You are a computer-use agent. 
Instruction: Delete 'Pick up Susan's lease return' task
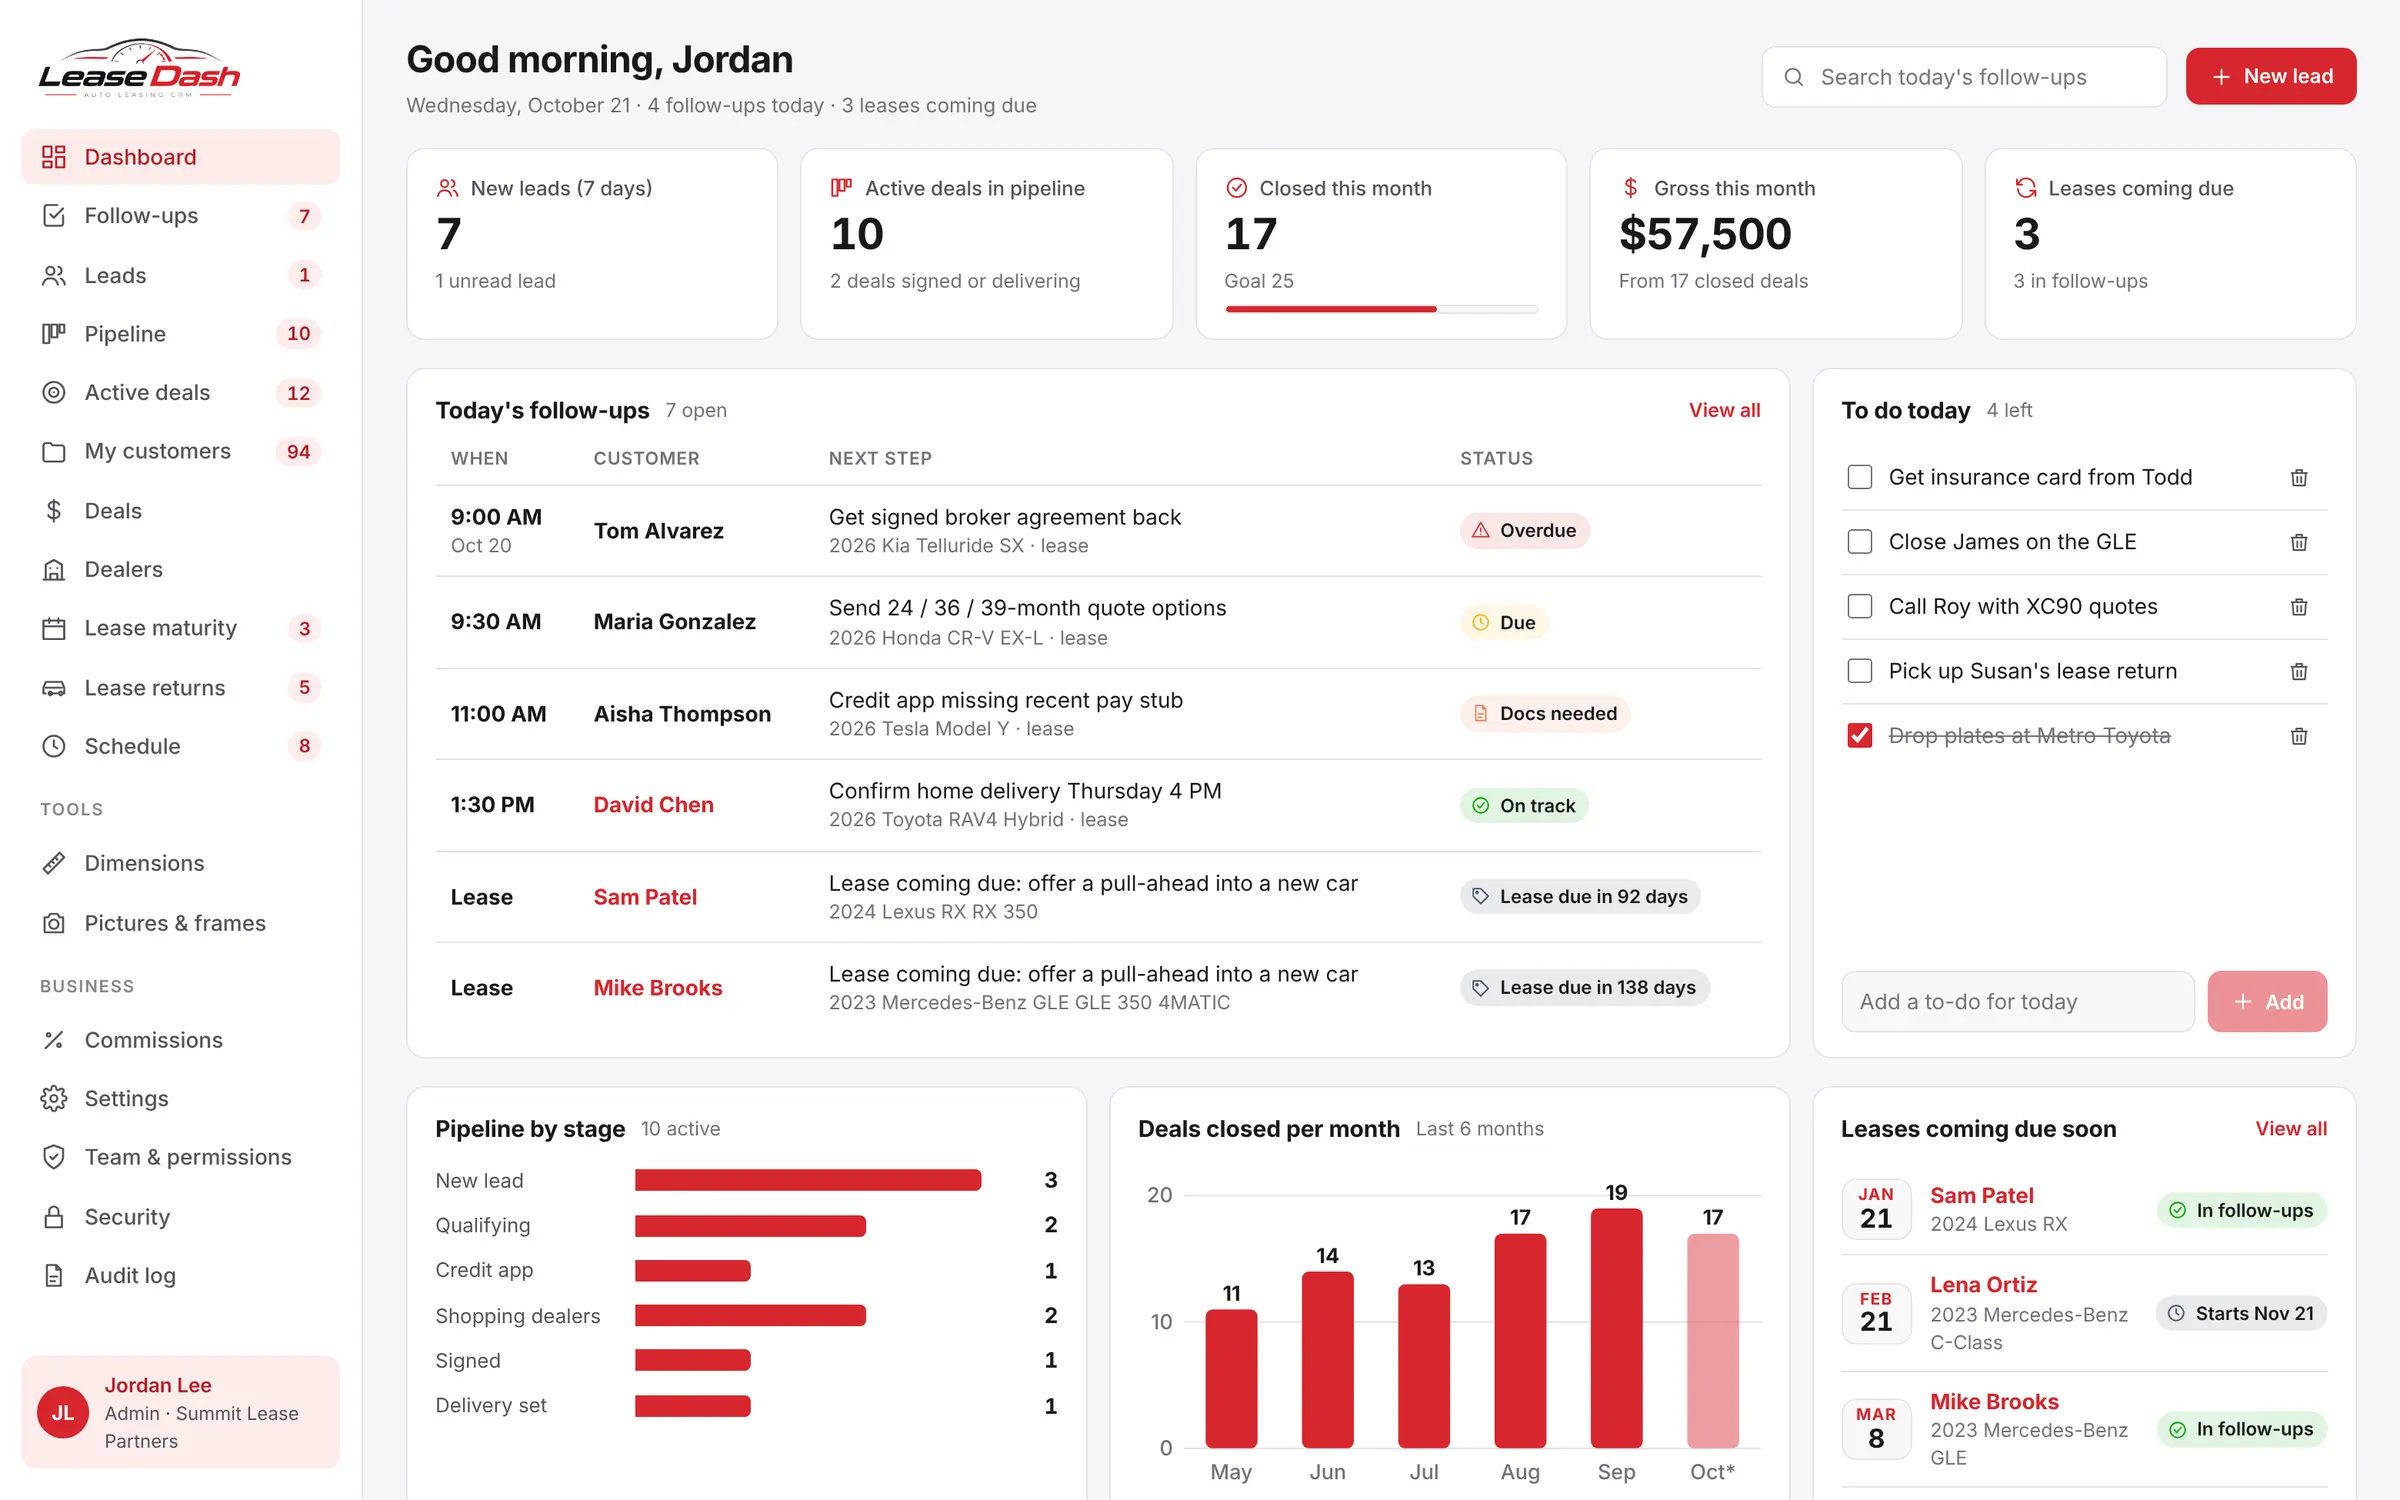tap(2298, 672)
